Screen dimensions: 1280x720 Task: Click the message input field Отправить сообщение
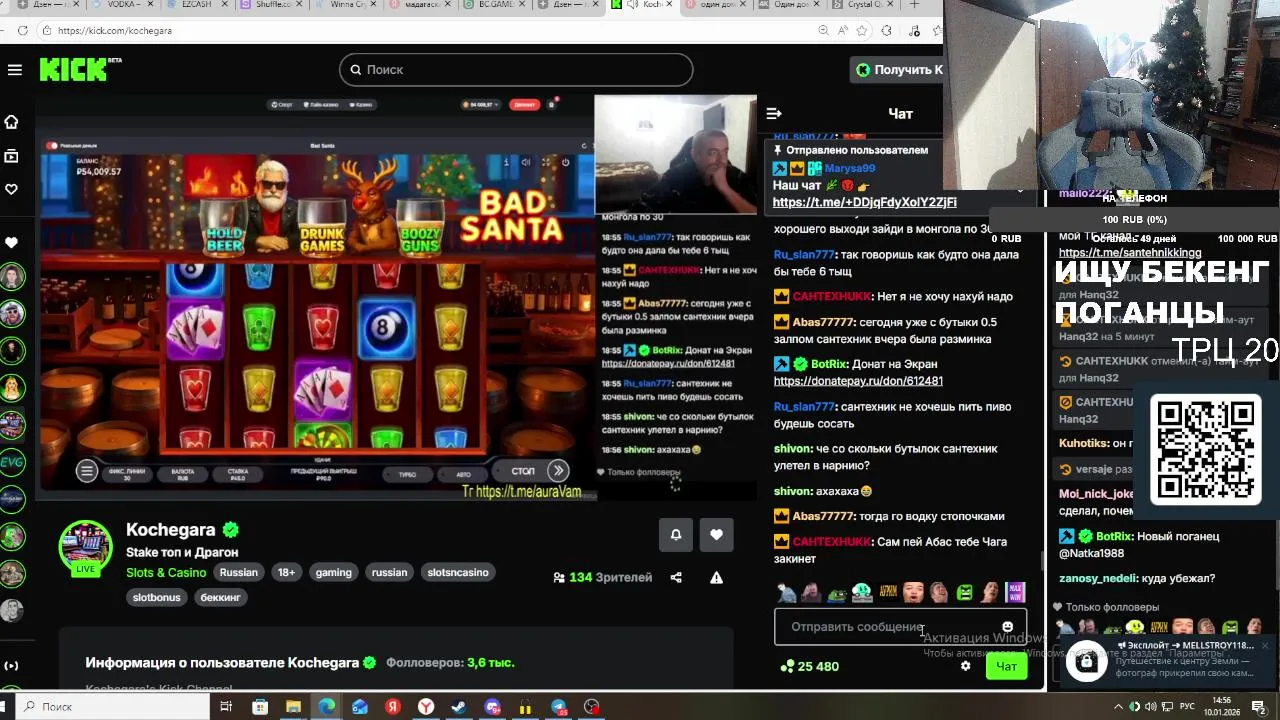[x=900, y=627]
